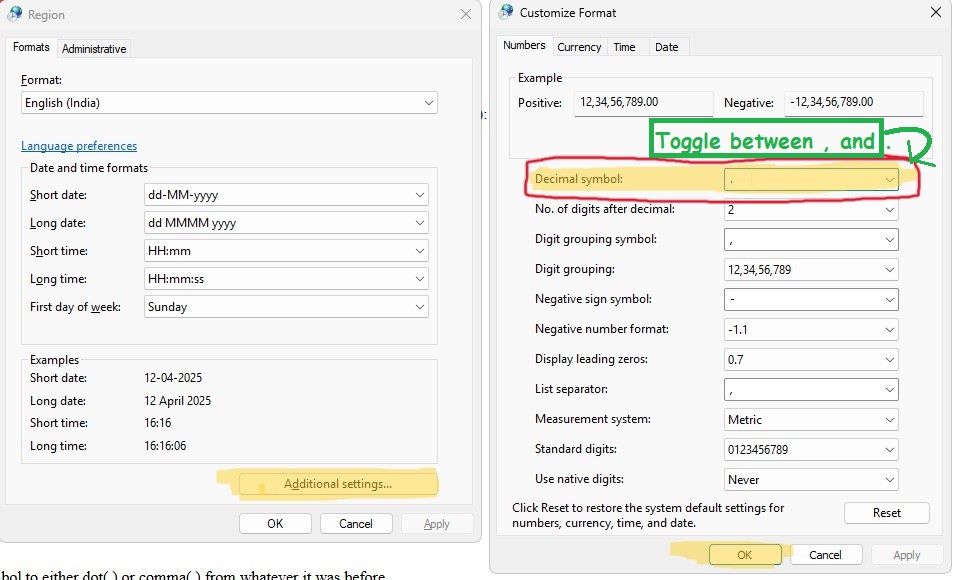Viewport: 955px width, 580px height.
Task: Expand the Negative number format dropdown
Action: (x=811, y=330)
